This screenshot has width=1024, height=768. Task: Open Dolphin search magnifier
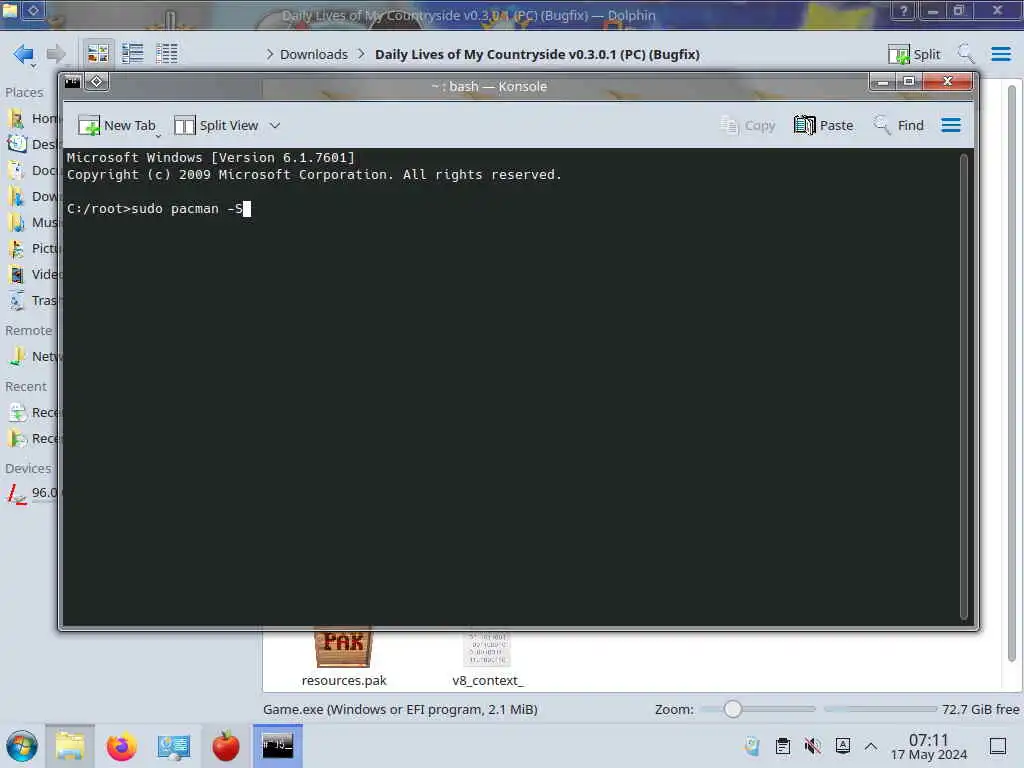click(966, 54)
